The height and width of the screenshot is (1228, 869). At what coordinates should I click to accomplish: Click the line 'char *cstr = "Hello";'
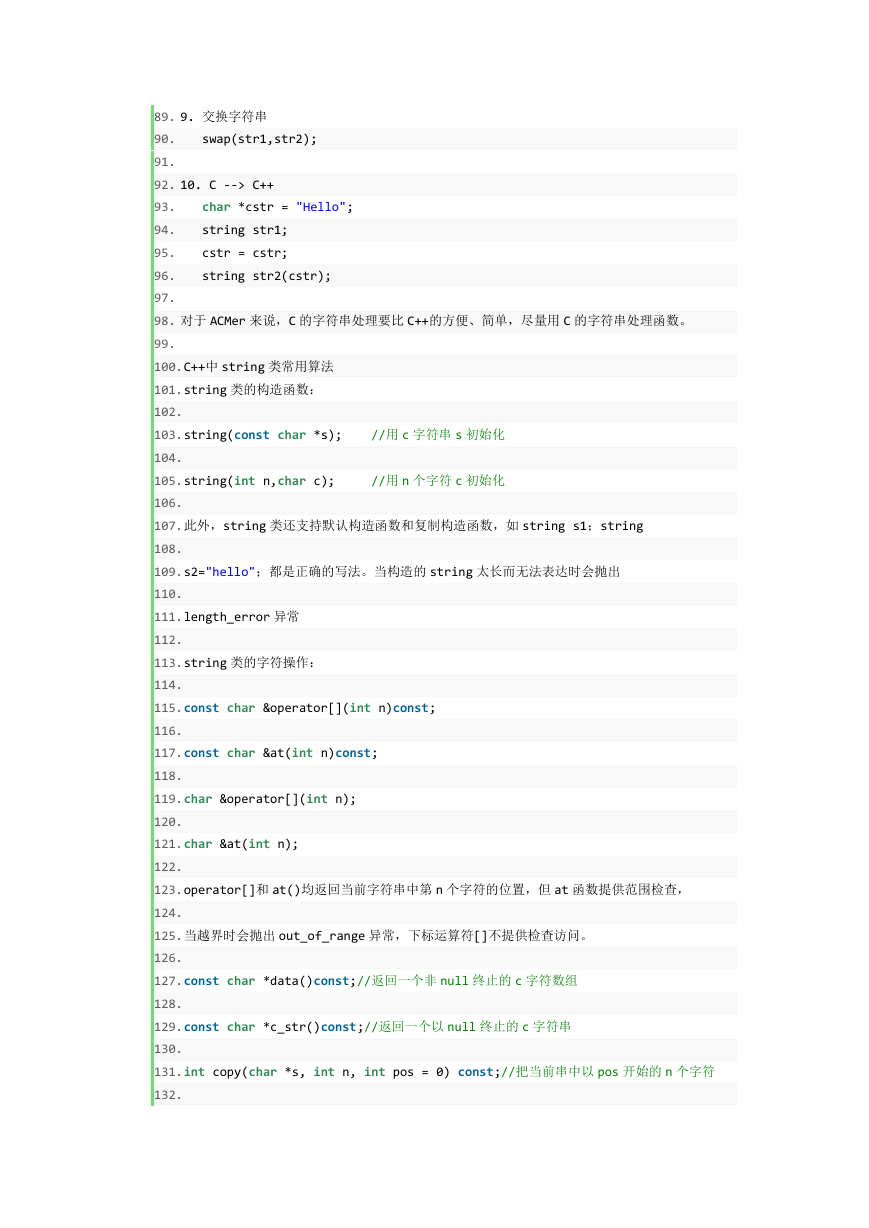[x=278, y=207]
